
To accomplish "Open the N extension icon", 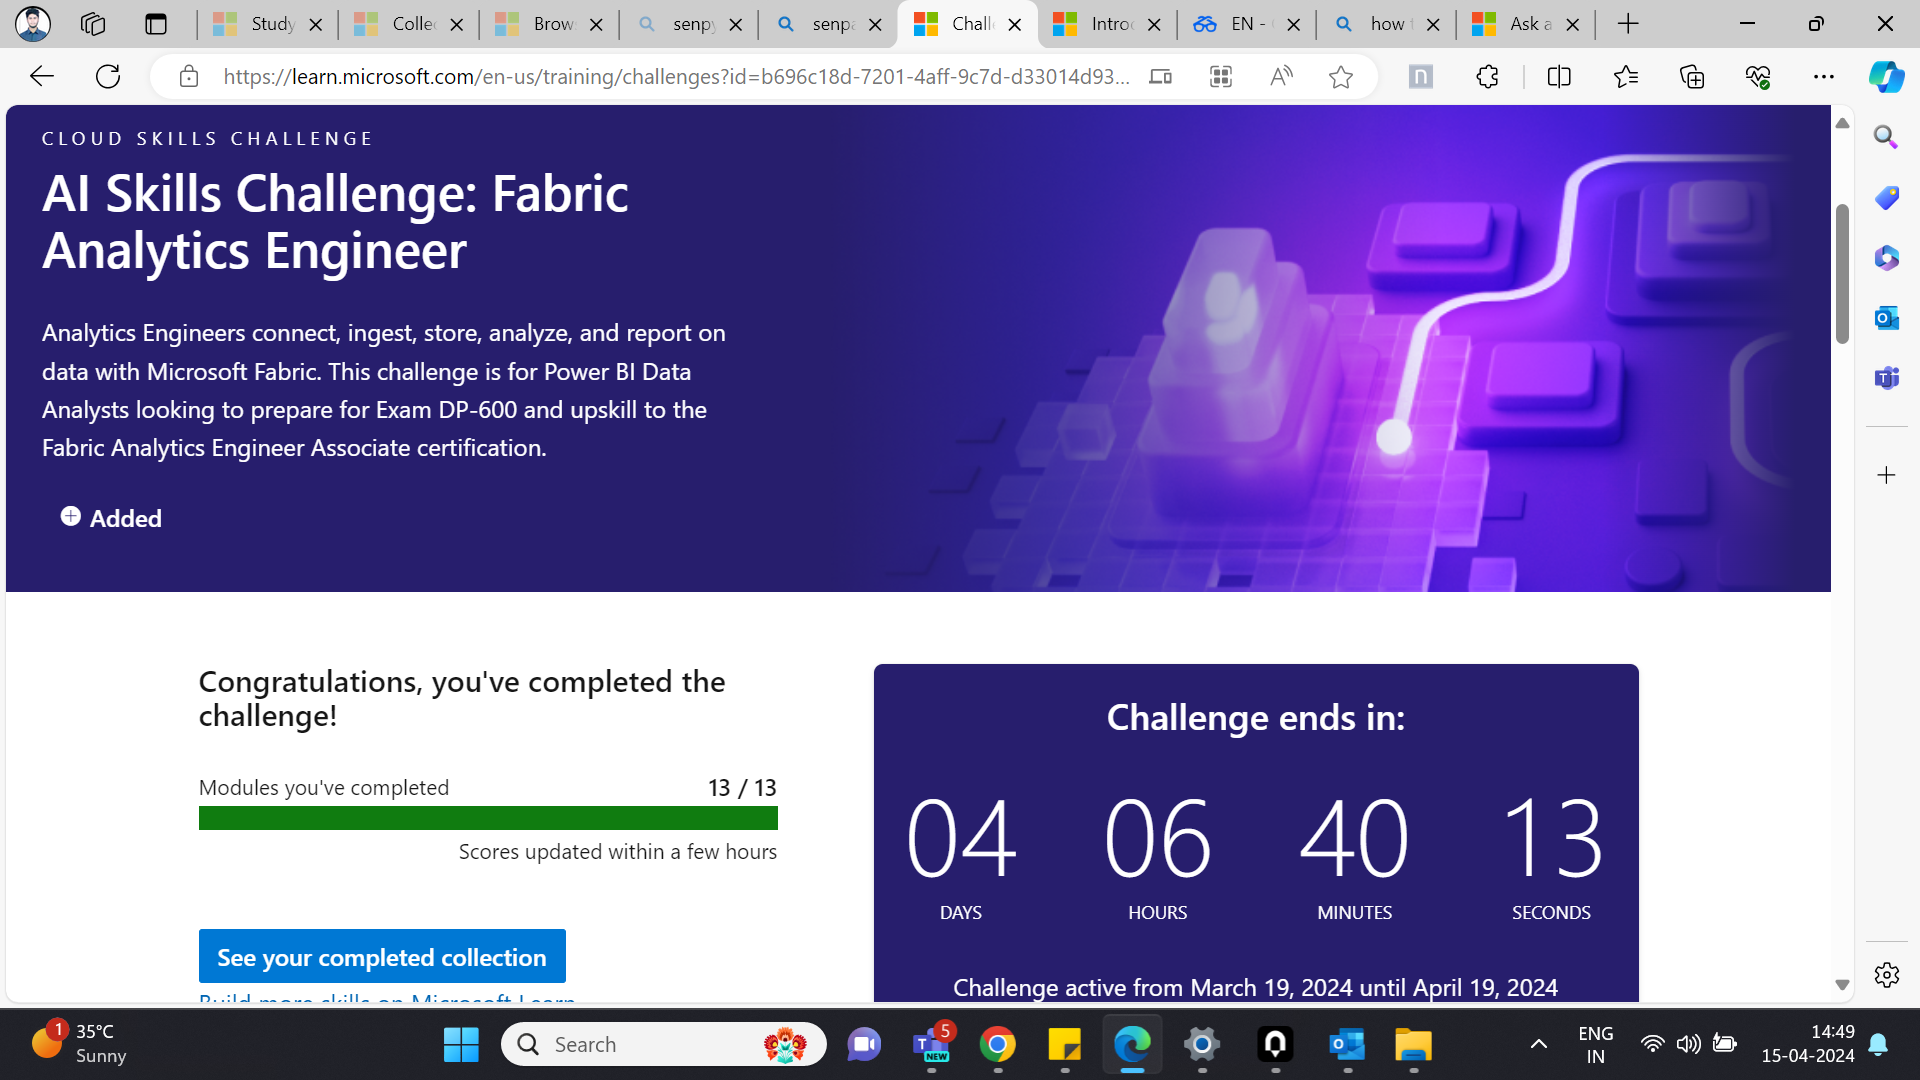I will (1421, 76).
